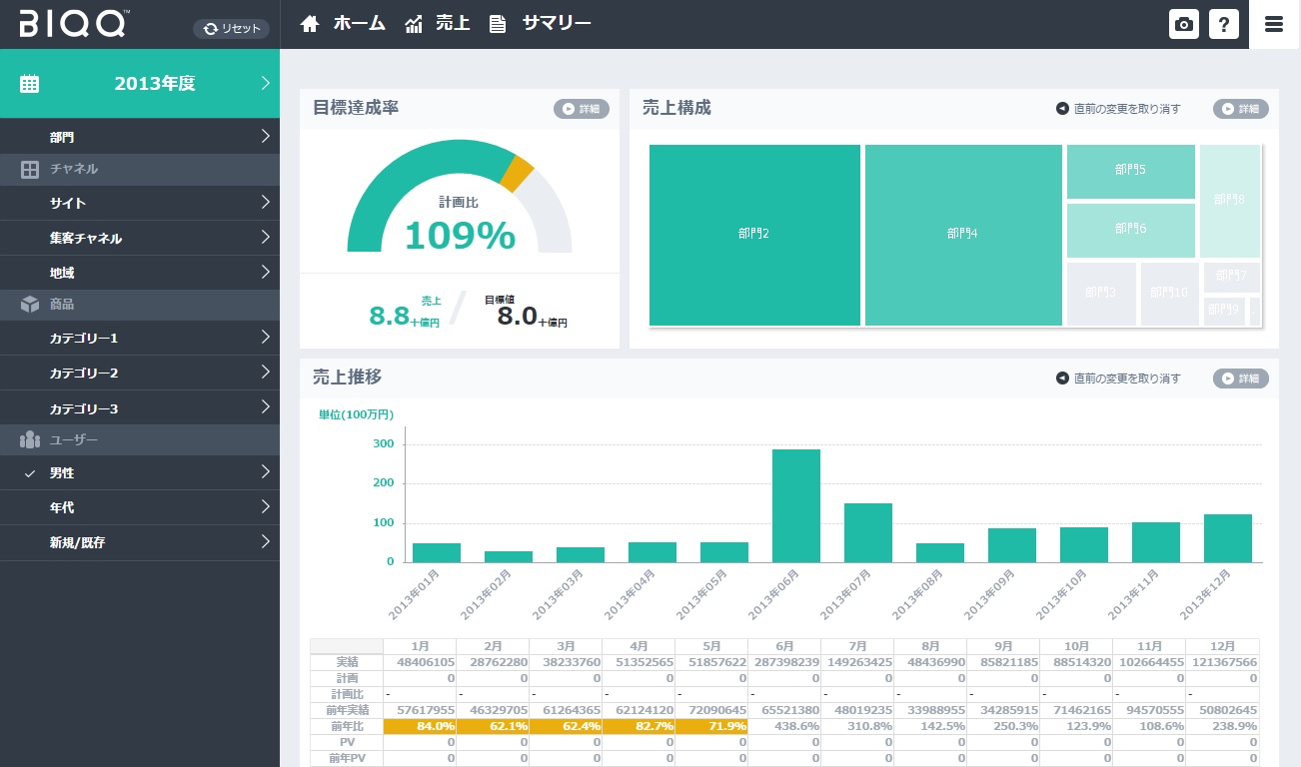Select the 部門9 treemap block

(1224, 311)
